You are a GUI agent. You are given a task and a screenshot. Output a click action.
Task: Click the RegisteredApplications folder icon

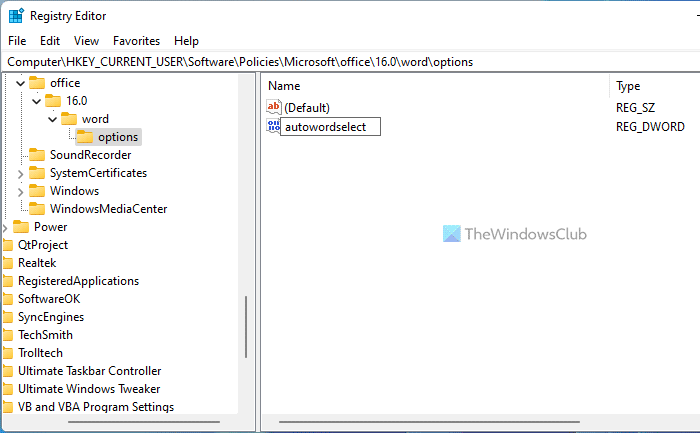pyautogui.click(x=8, y=281)
